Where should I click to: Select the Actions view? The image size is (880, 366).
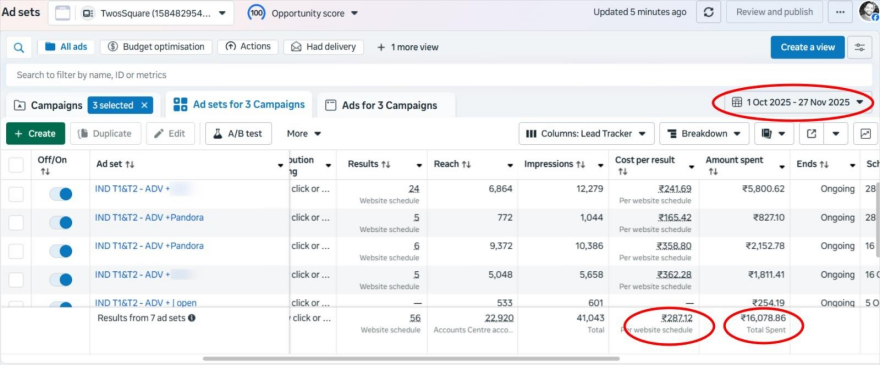pos(248,47)
